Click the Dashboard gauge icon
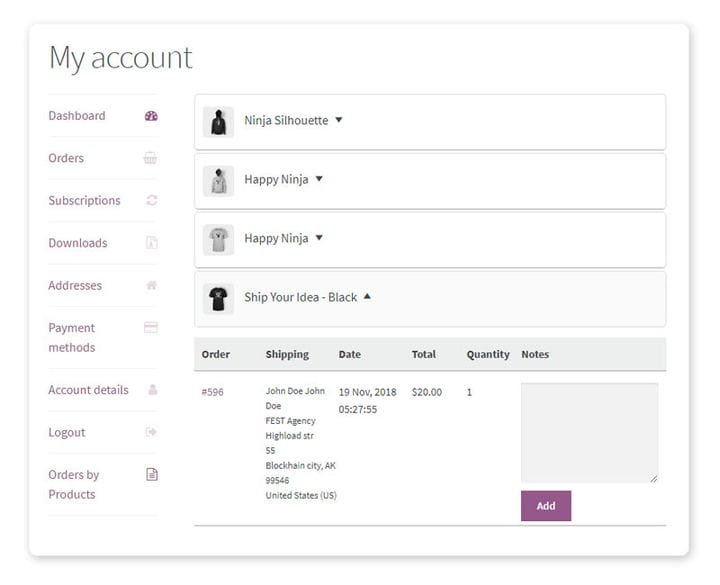Image resolution: width=720 pixels, height=585 pixels. (151, 116)
